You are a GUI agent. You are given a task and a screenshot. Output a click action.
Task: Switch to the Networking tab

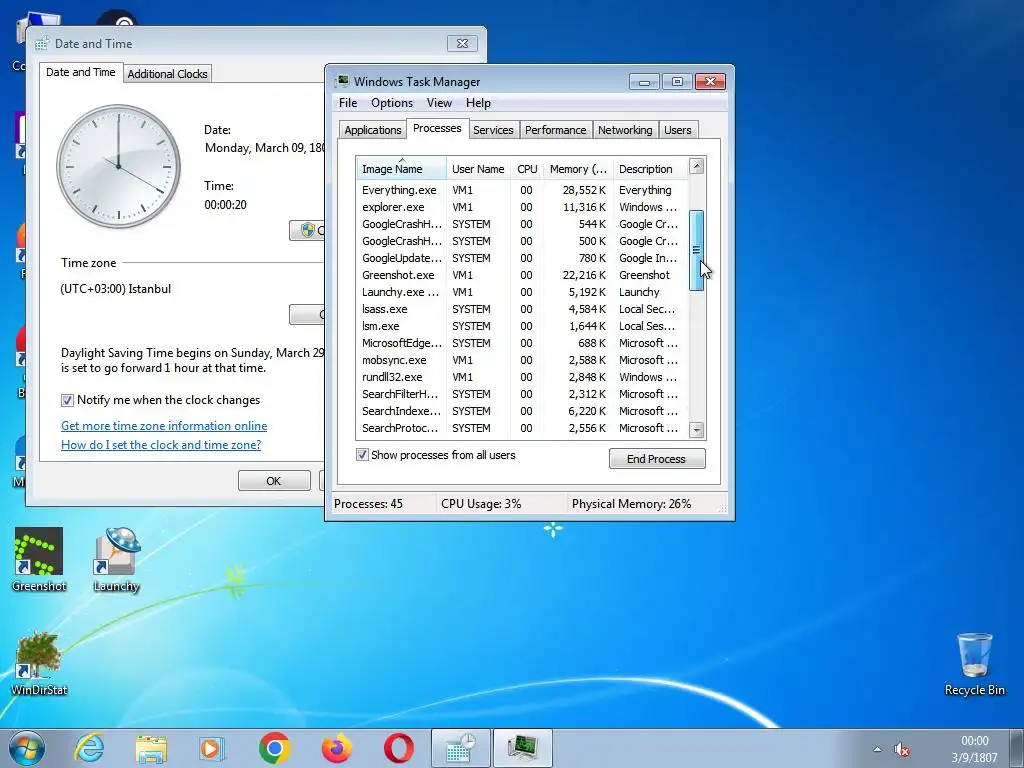[x=625, y=130]
